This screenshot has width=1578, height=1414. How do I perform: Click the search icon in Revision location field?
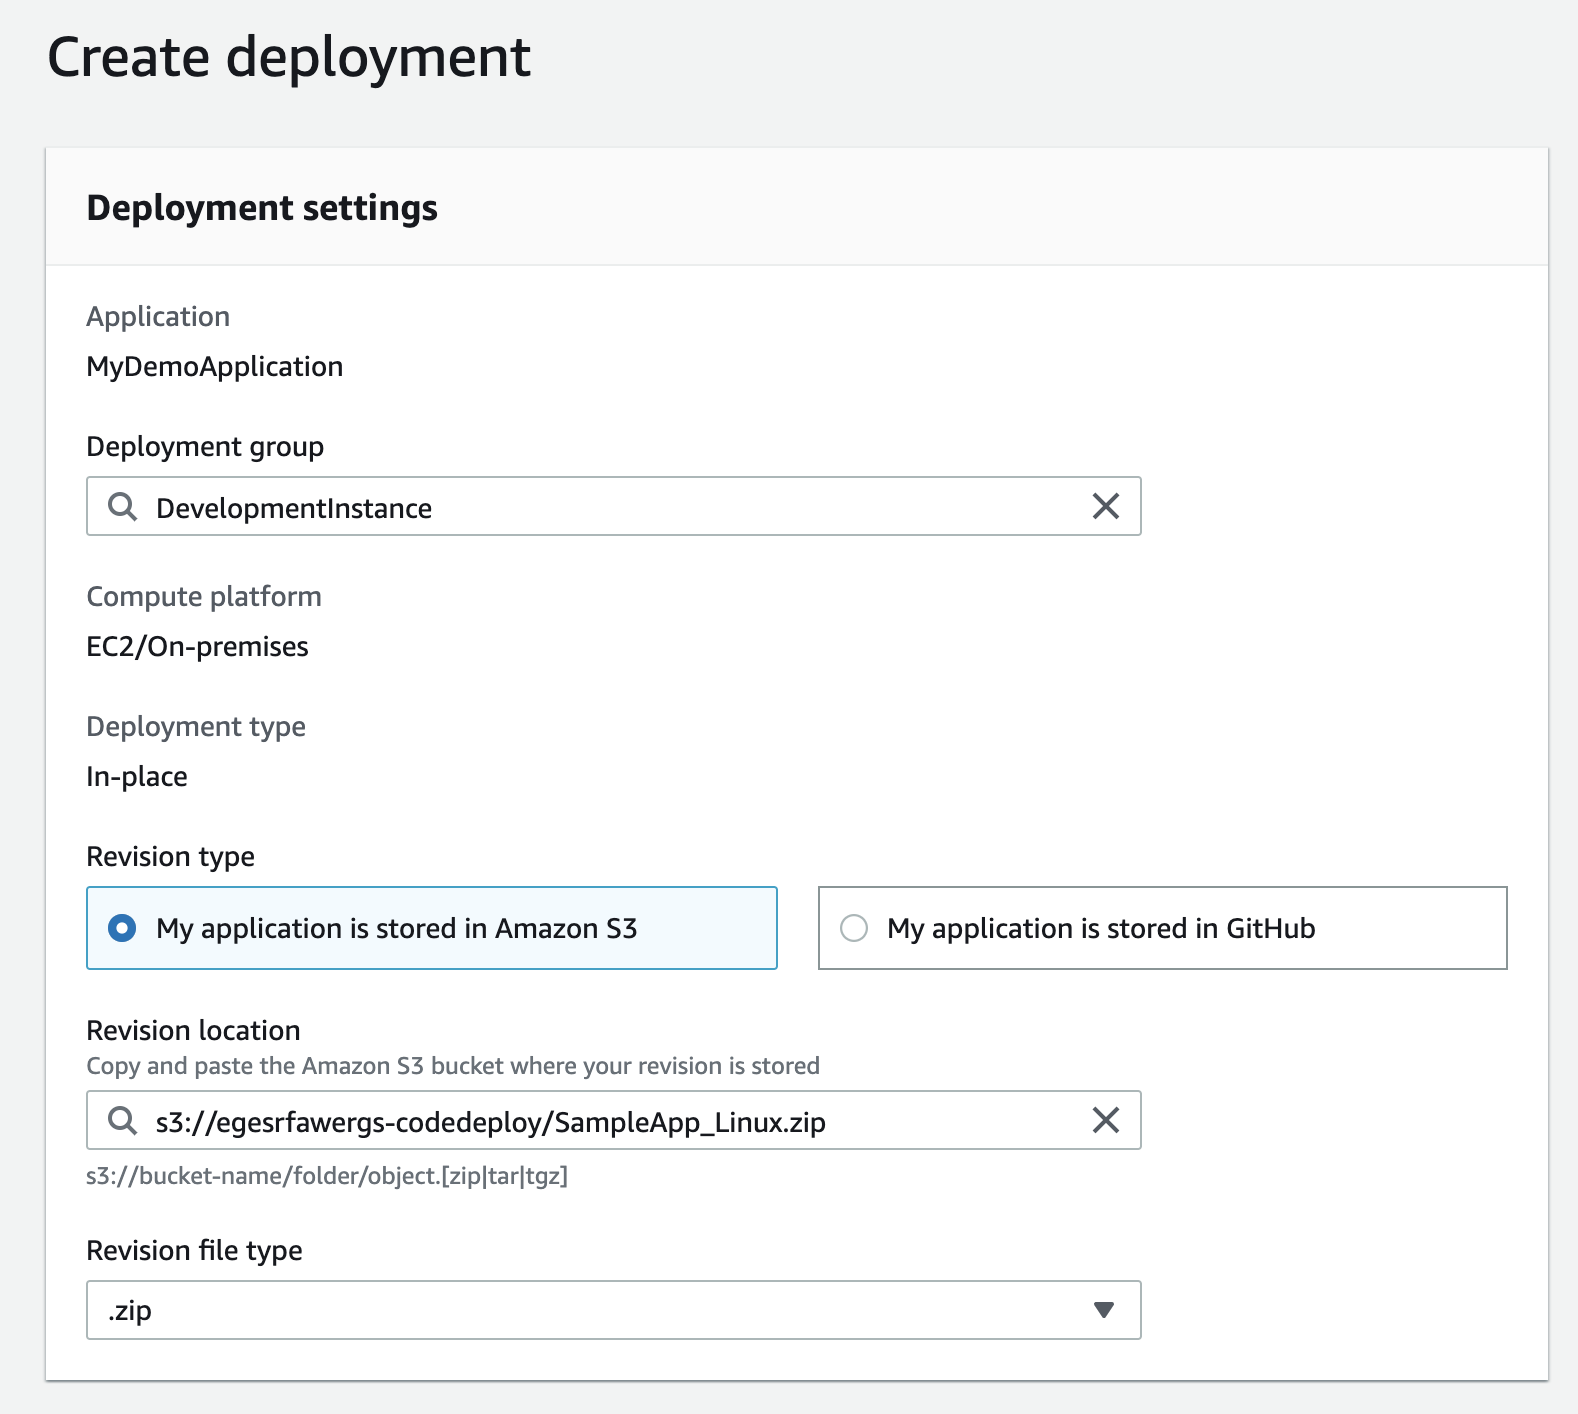122,1121
